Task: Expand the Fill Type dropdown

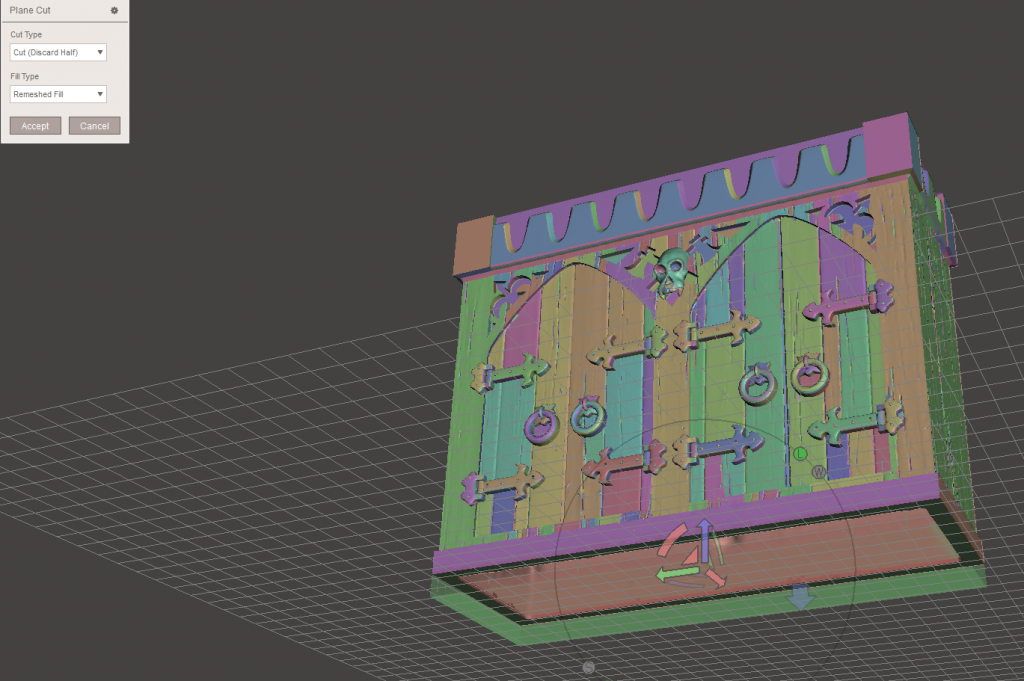Action: pos(58,94)
